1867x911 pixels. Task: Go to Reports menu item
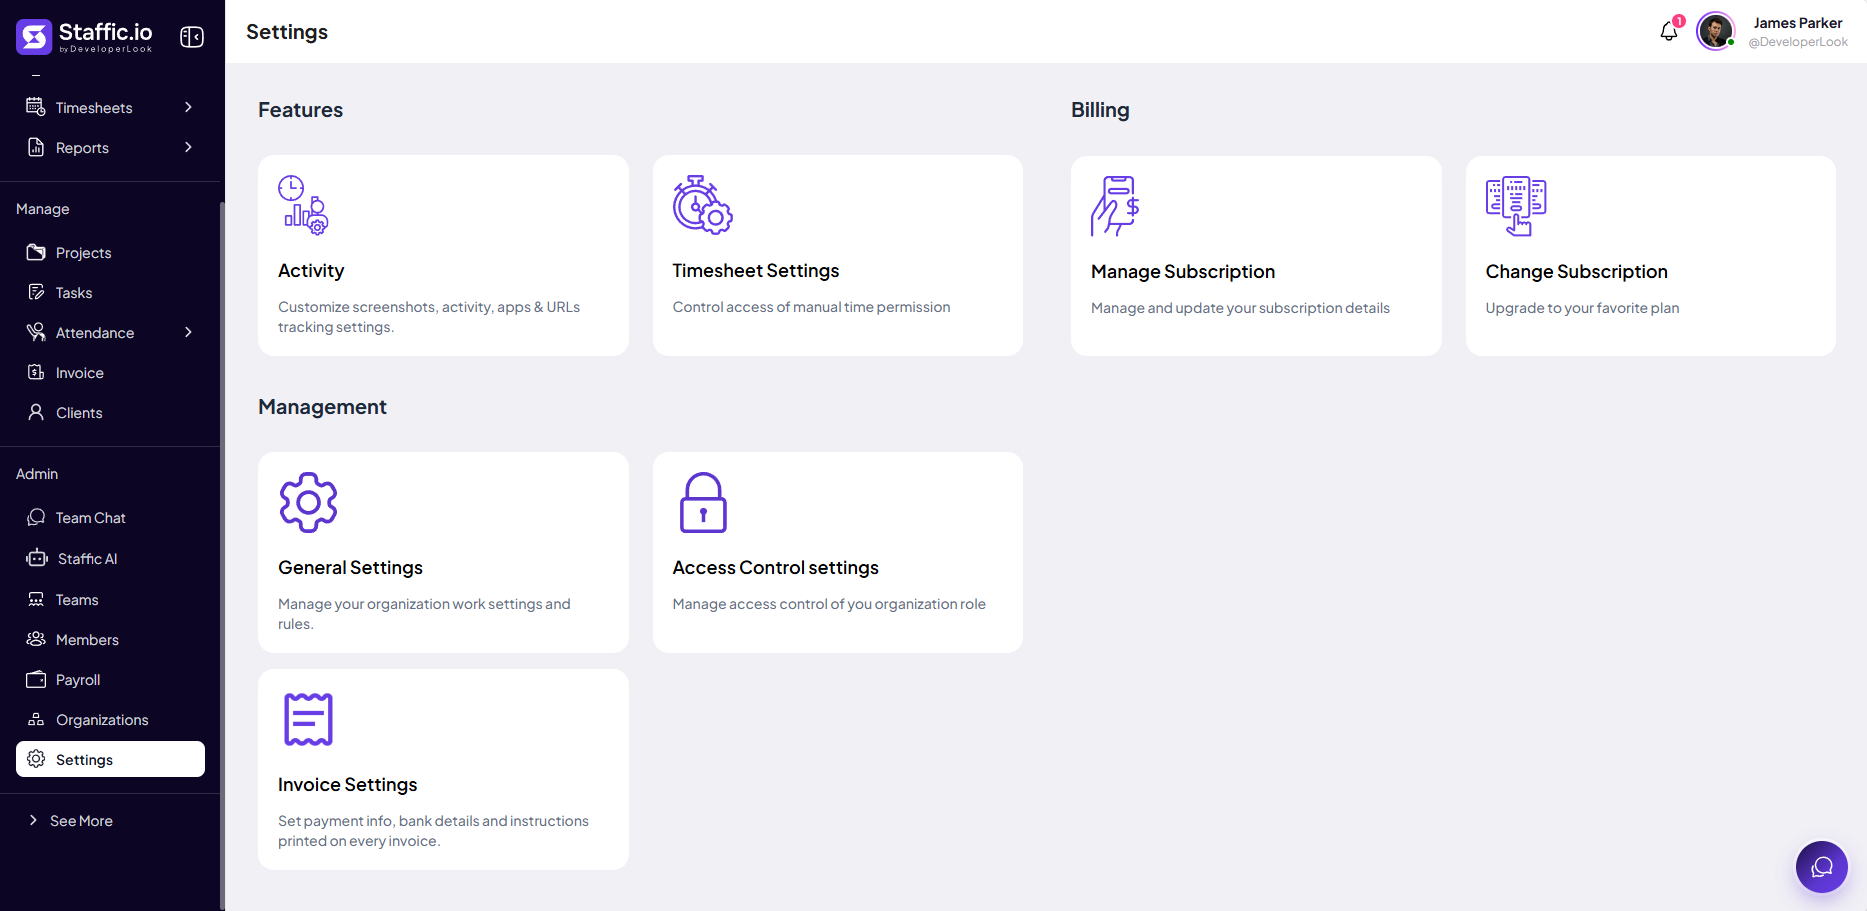[110, 147]
